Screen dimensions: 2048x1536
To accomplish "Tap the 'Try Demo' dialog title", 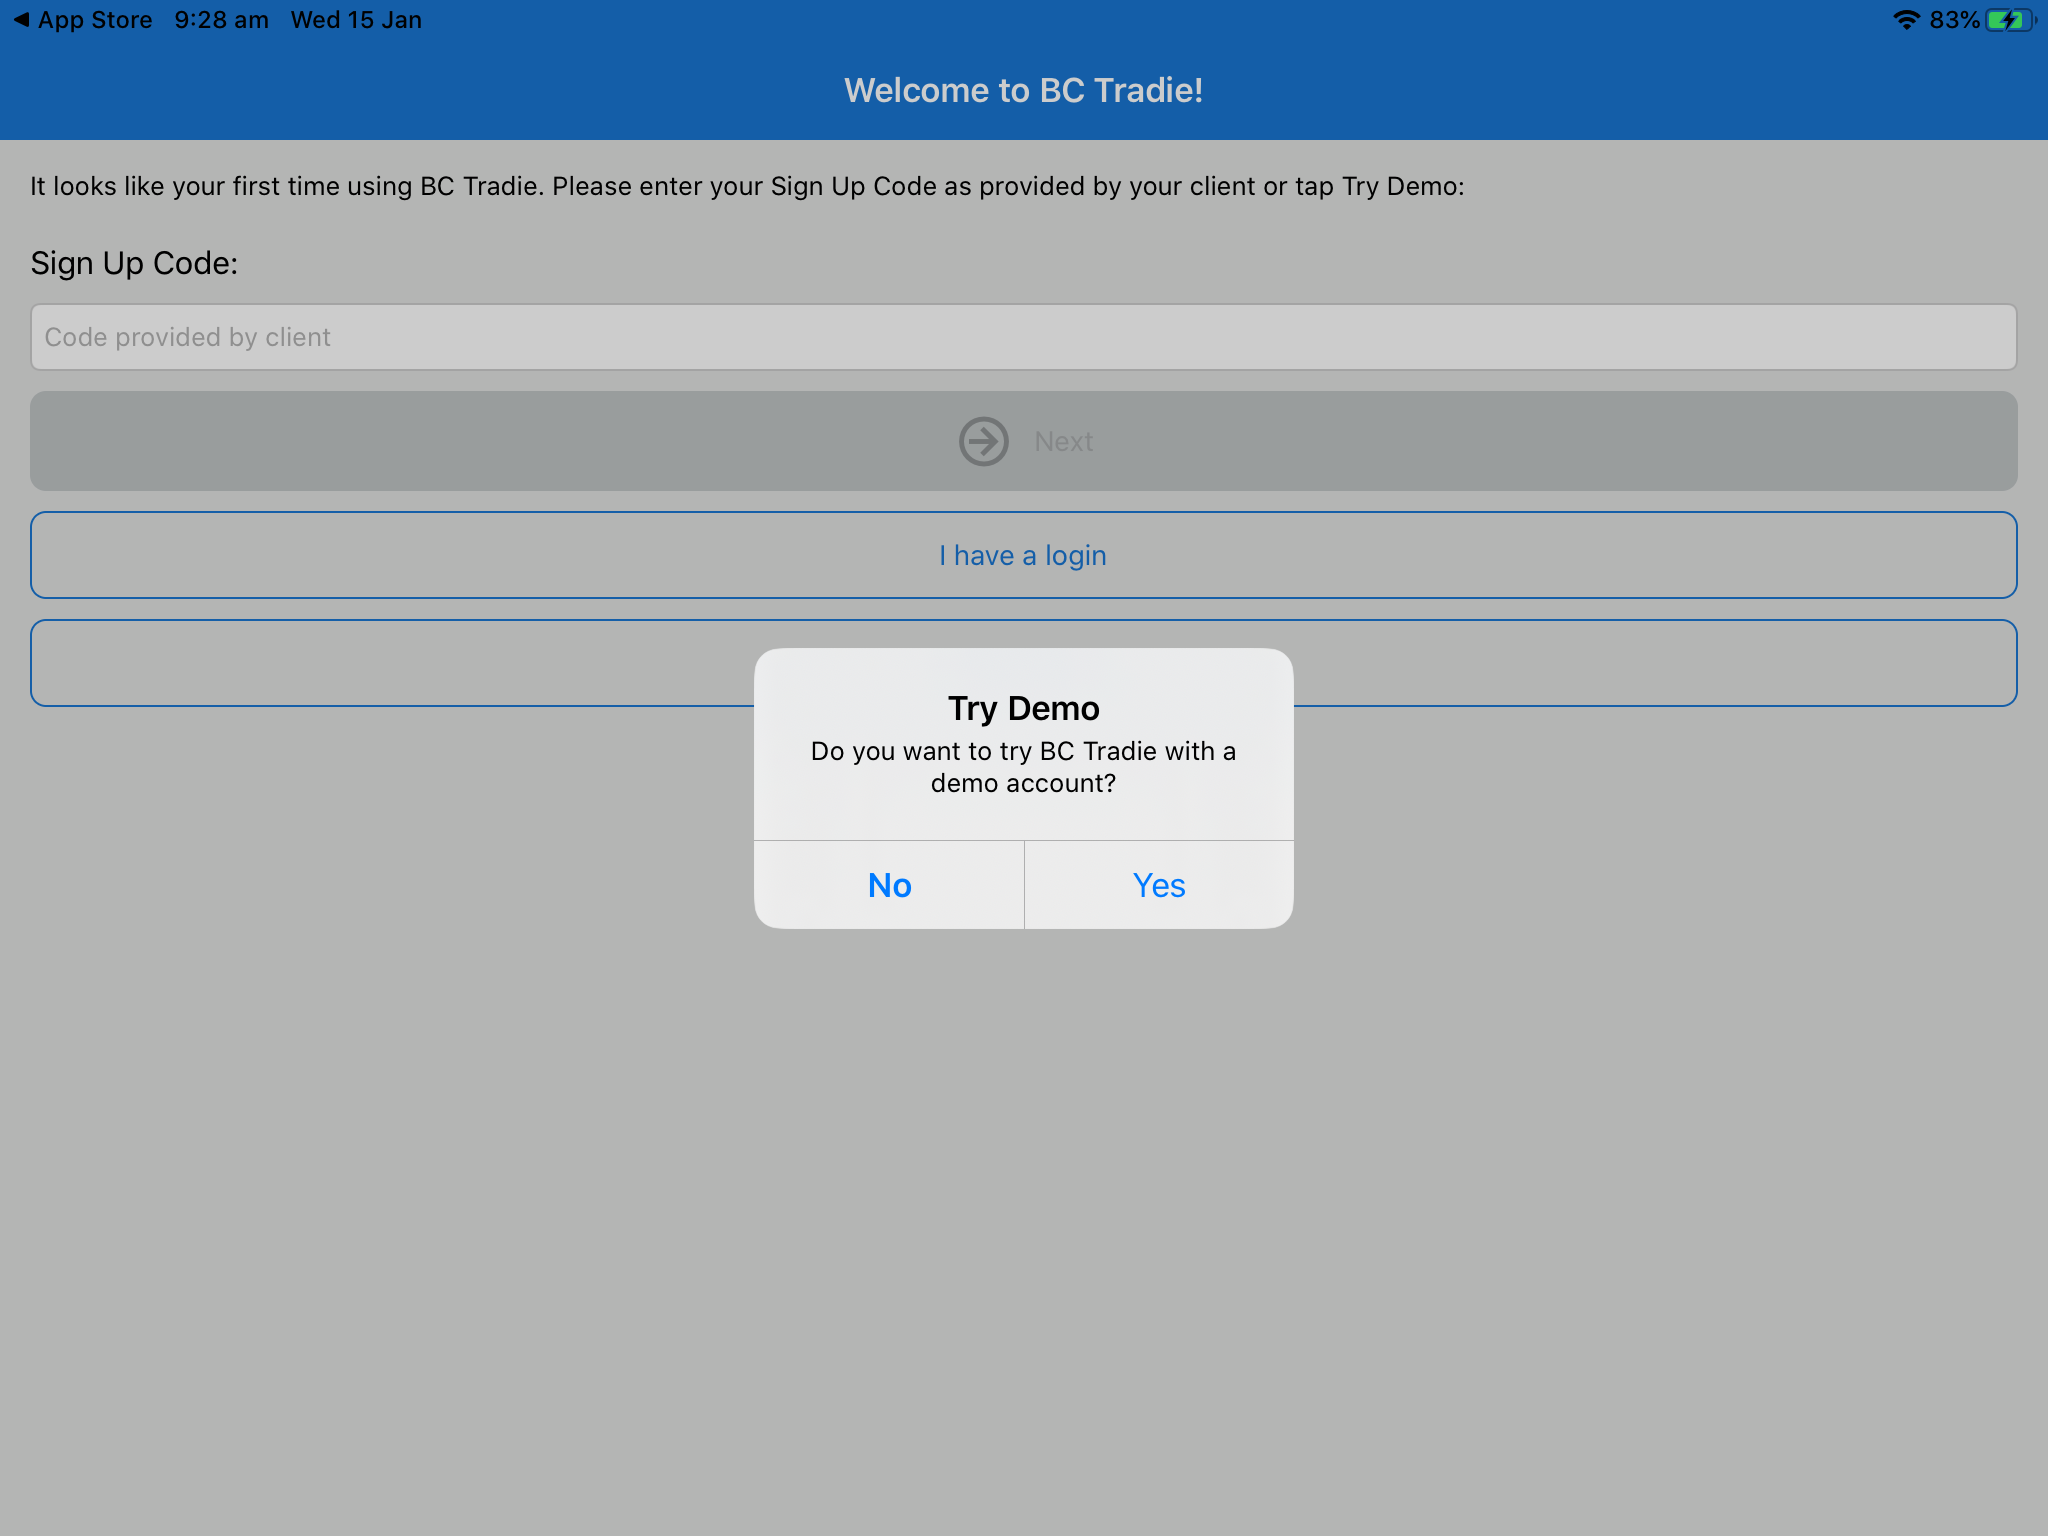I will click(x=1023, y=708).
